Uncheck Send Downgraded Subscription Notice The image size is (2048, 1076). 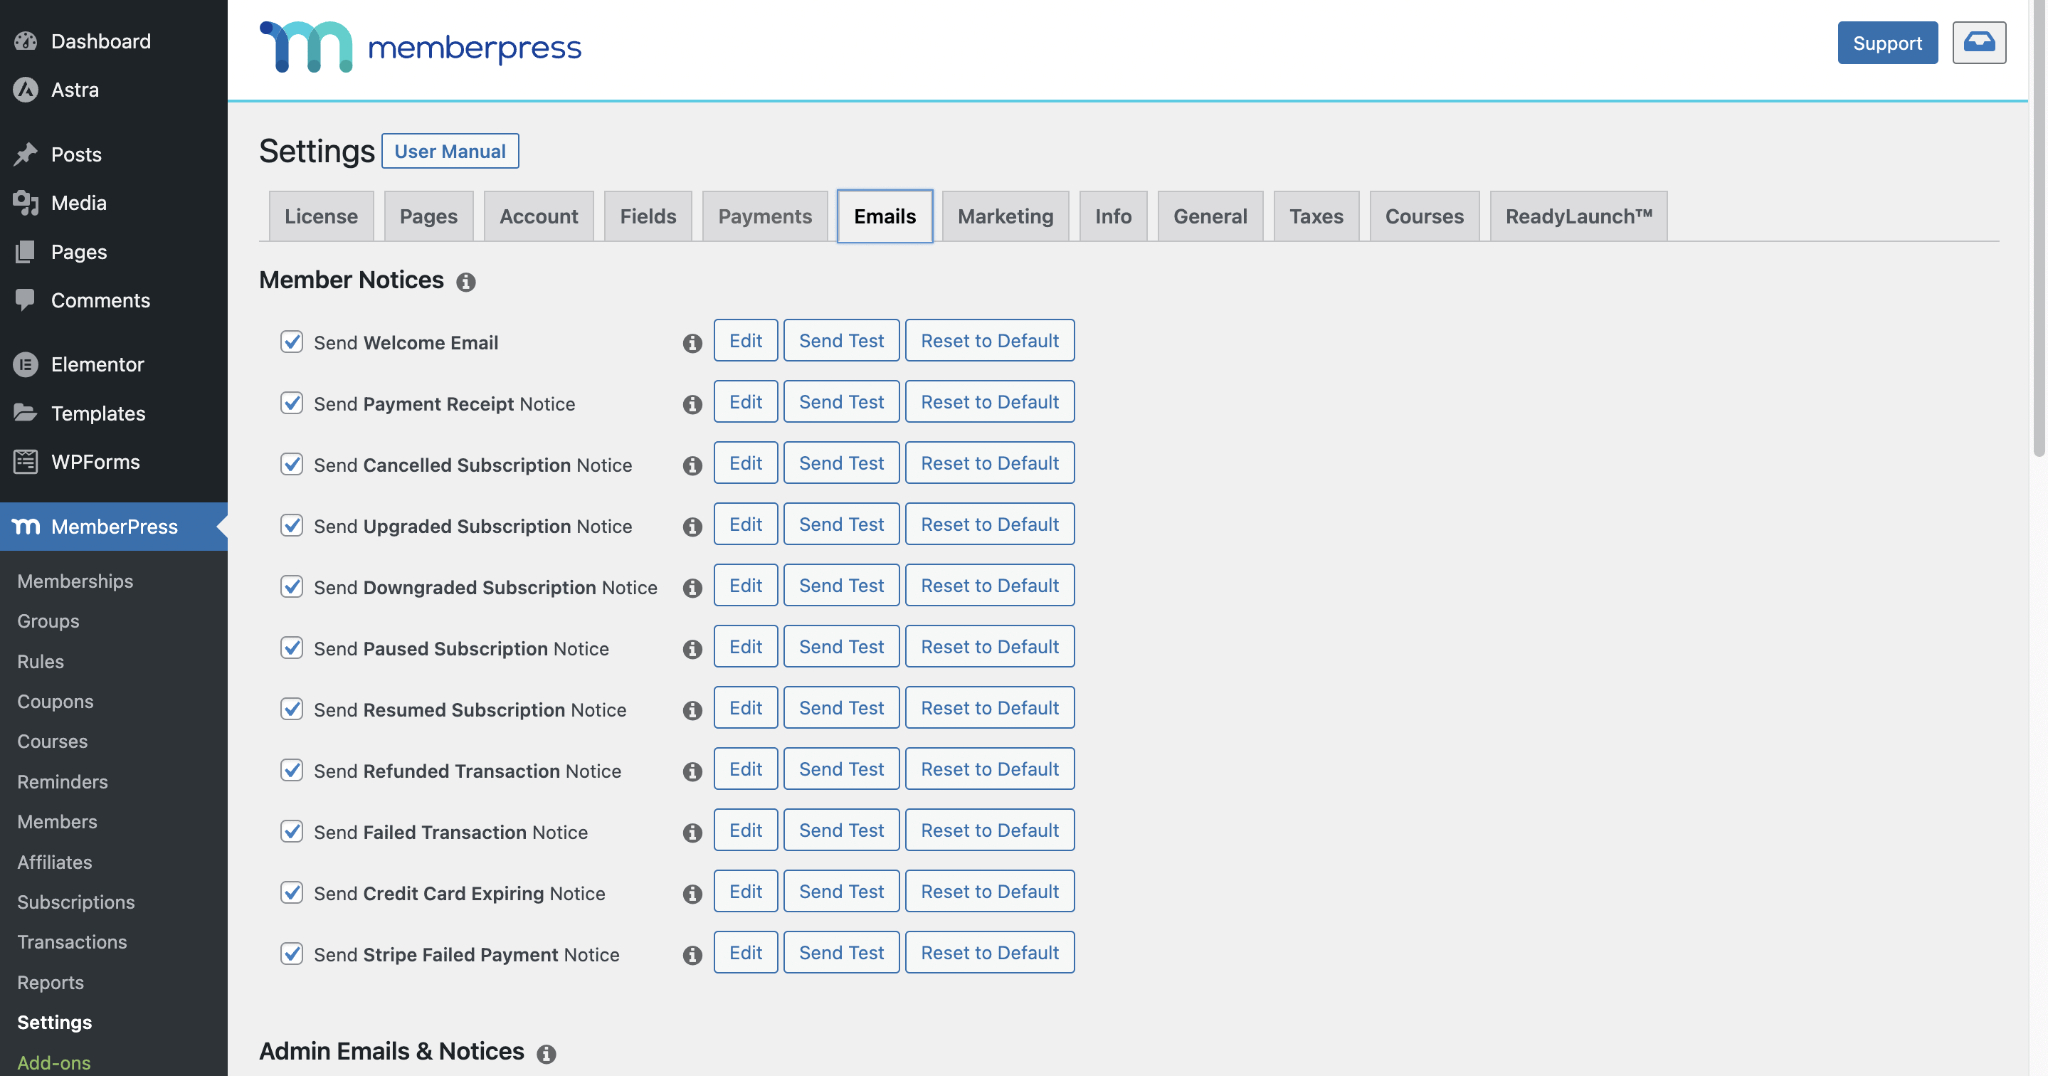pos(292,586)
